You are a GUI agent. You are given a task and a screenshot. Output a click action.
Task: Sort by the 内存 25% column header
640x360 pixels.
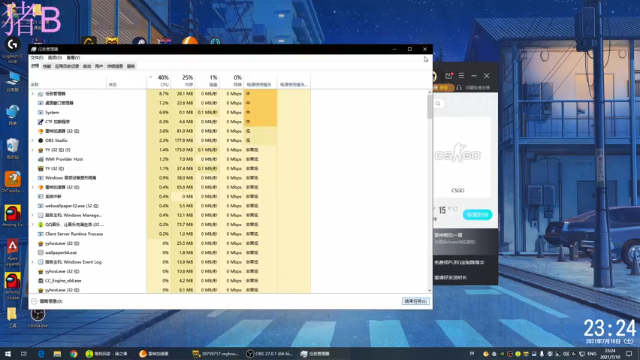tap(183, 80)
